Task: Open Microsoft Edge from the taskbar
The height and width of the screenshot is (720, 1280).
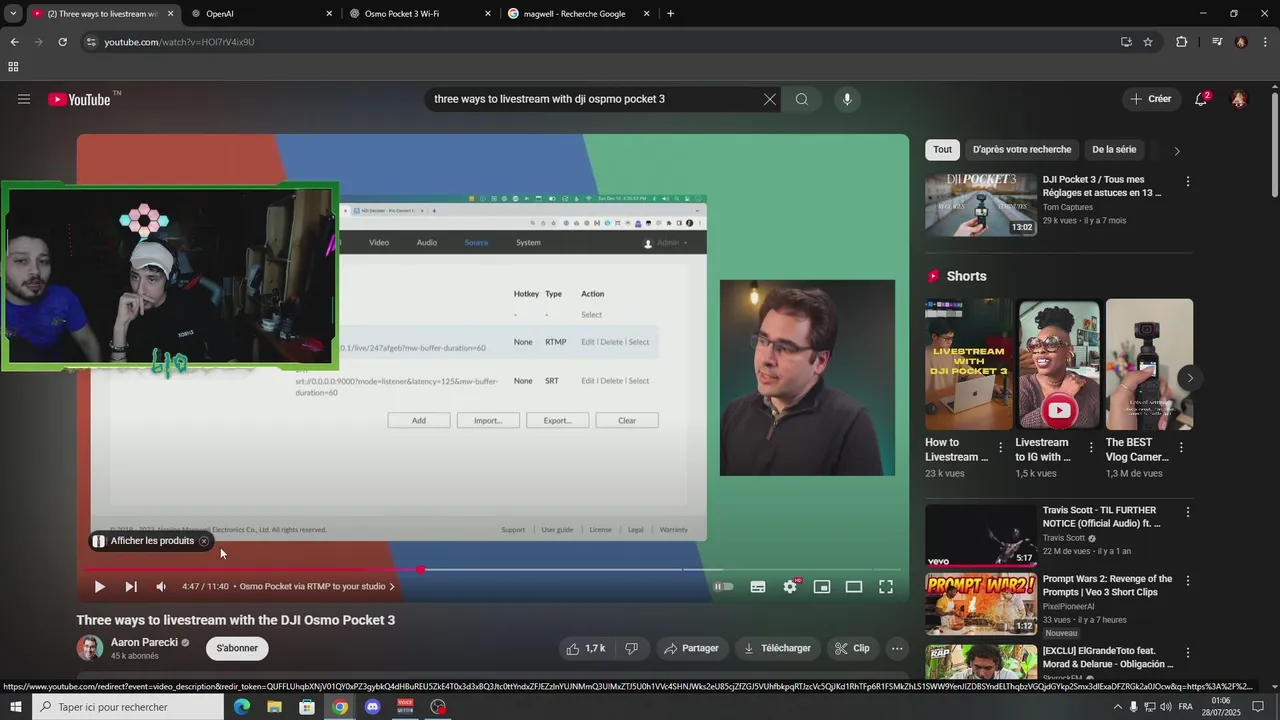Action: pos(242,707)
